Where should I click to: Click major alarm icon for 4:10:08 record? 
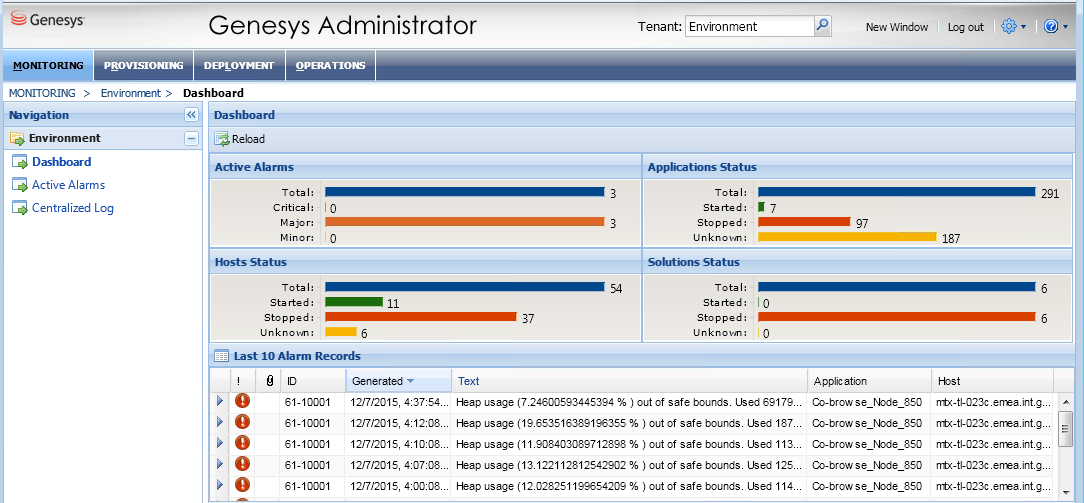coord(242,443)
